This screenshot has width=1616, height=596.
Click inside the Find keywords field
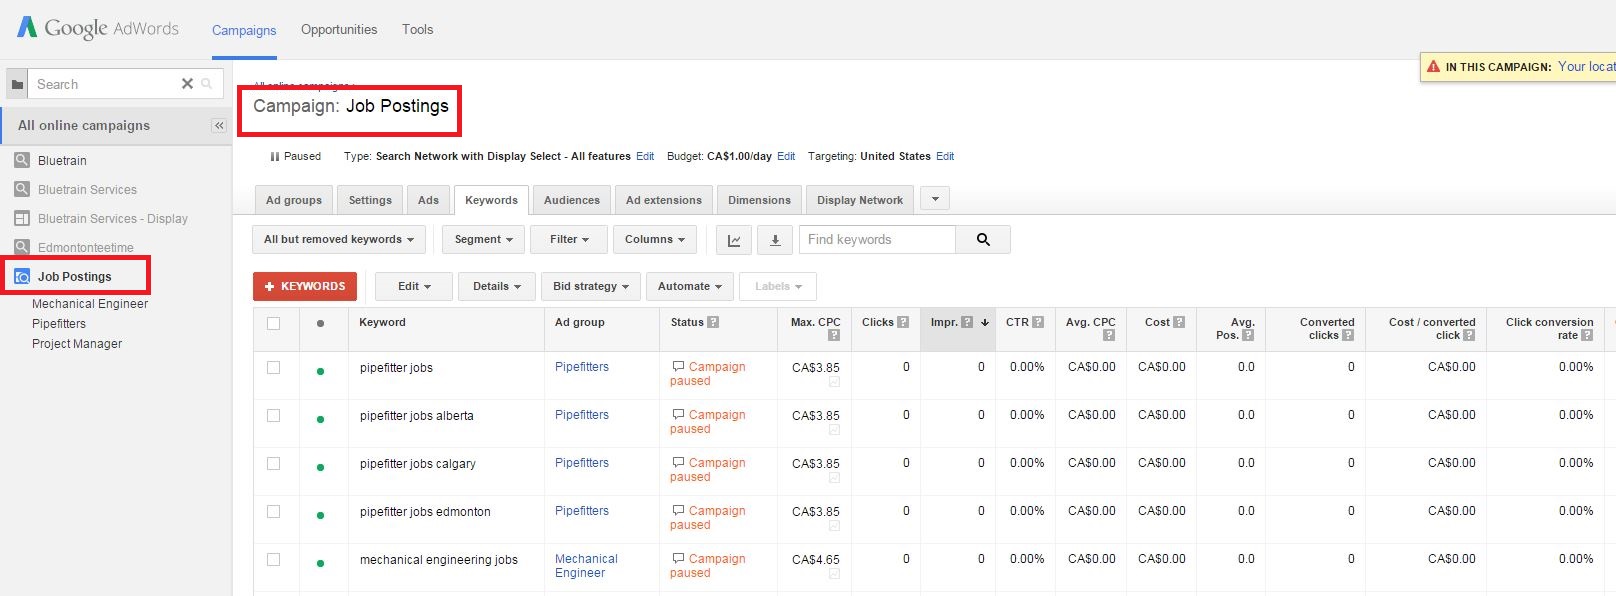pos(877,240)
